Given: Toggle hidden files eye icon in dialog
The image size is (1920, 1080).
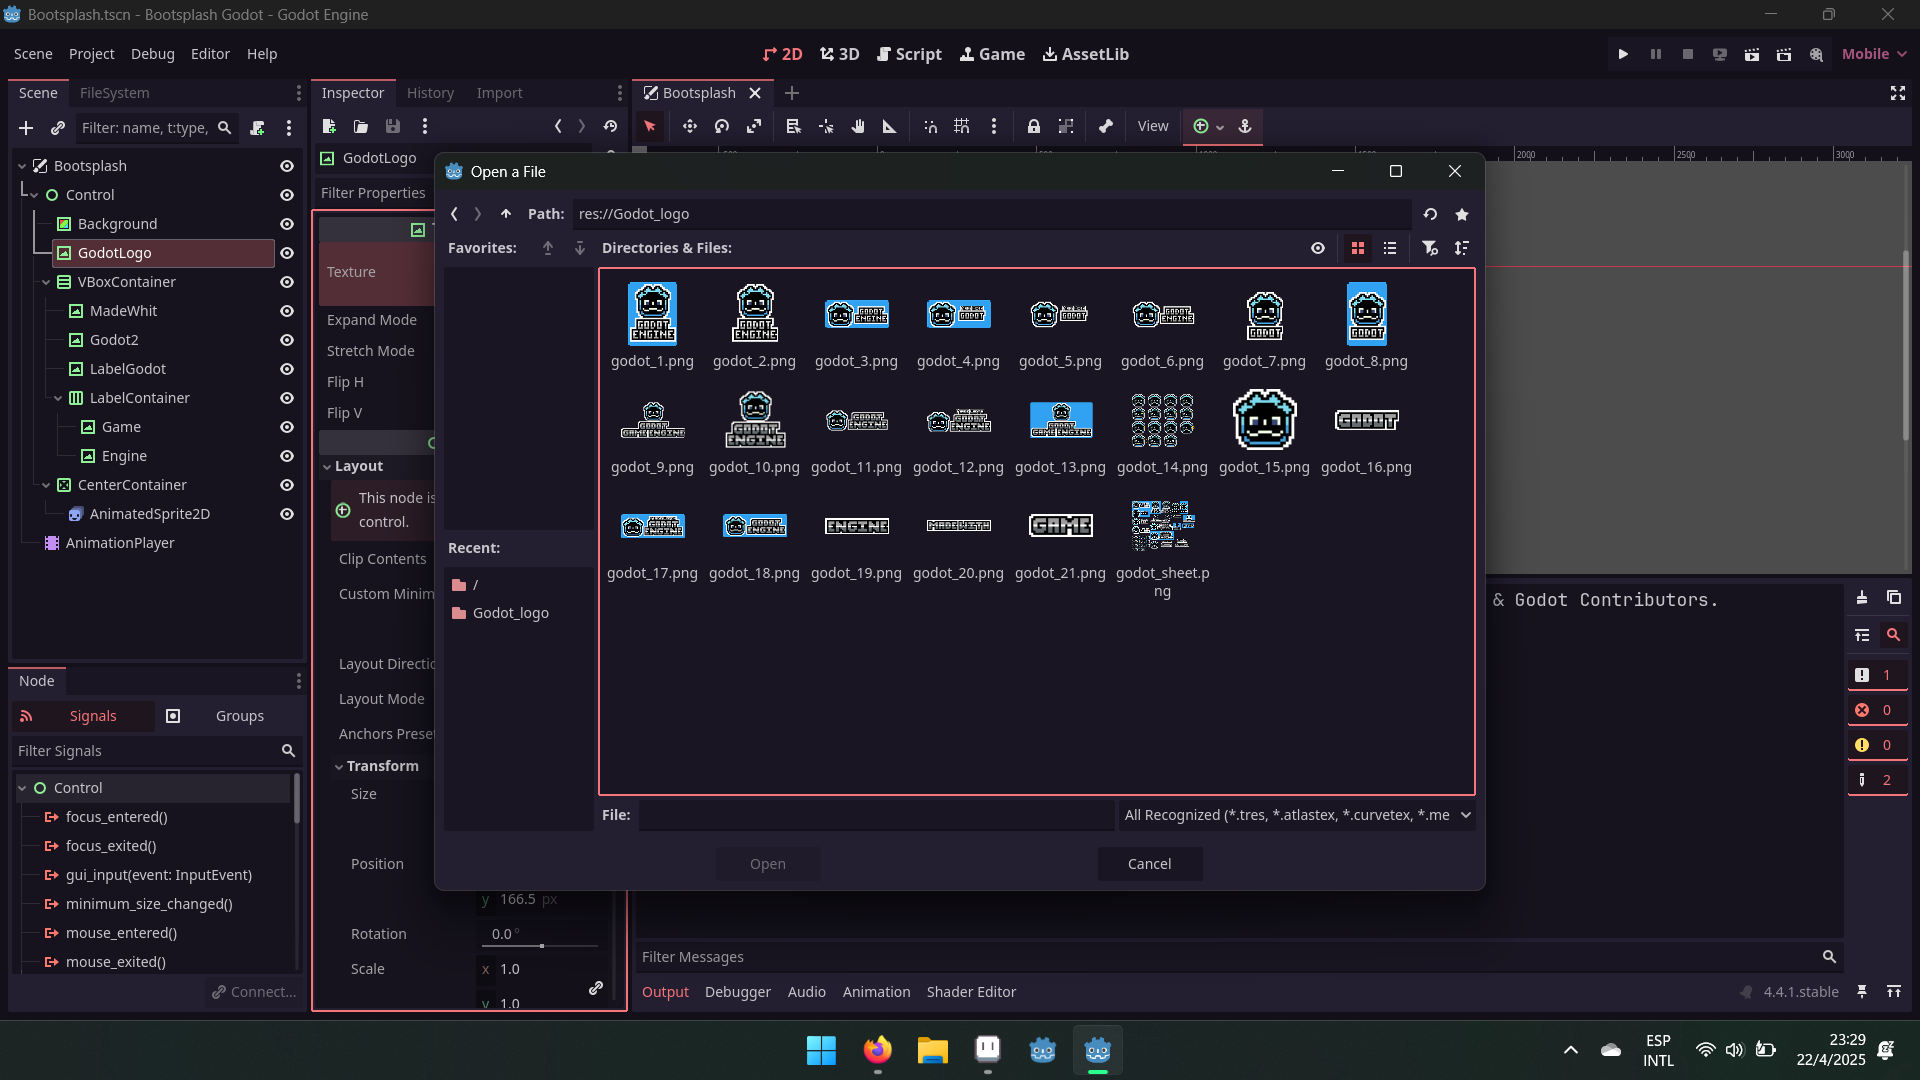Looking at the screenshot, I should pos(1318,248).
